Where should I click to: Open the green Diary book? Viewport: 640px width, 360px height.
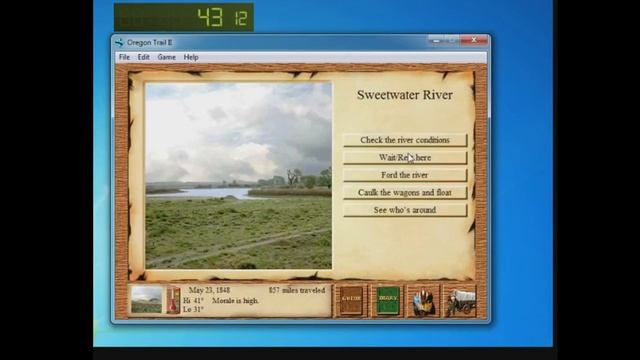point(387,300)
